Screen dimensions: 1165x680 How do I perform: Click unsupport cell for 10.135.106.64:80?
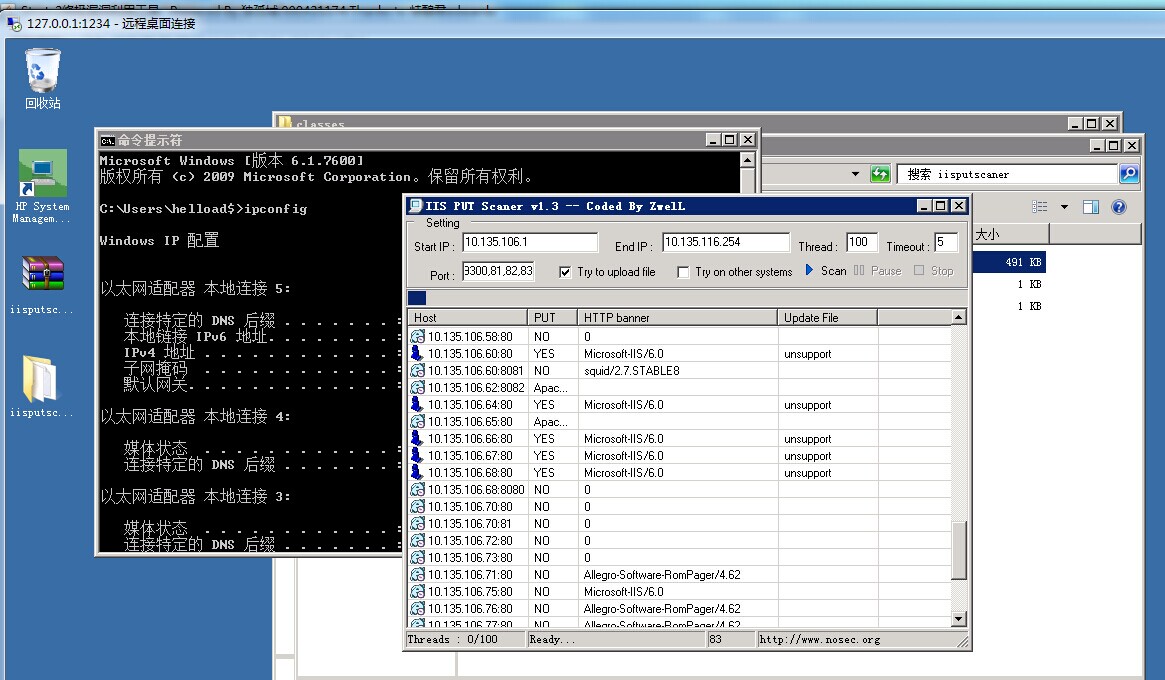(808, 405)
